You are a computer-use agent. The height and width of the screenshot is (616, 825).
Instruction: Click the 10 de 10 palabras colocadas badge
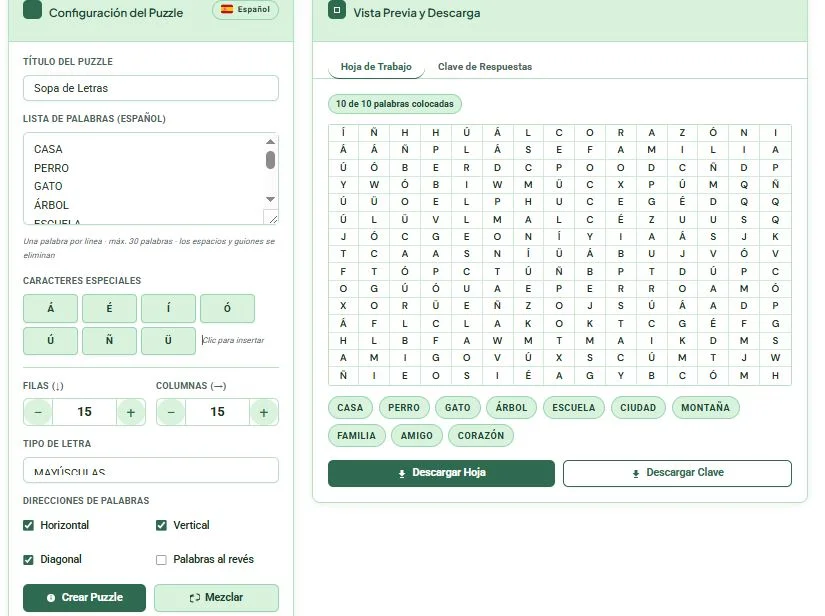point(395,104)
